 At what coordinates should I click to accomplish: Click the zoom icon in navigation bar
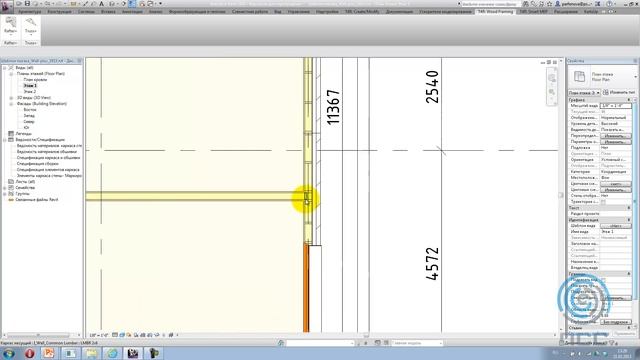pos(552,92)
